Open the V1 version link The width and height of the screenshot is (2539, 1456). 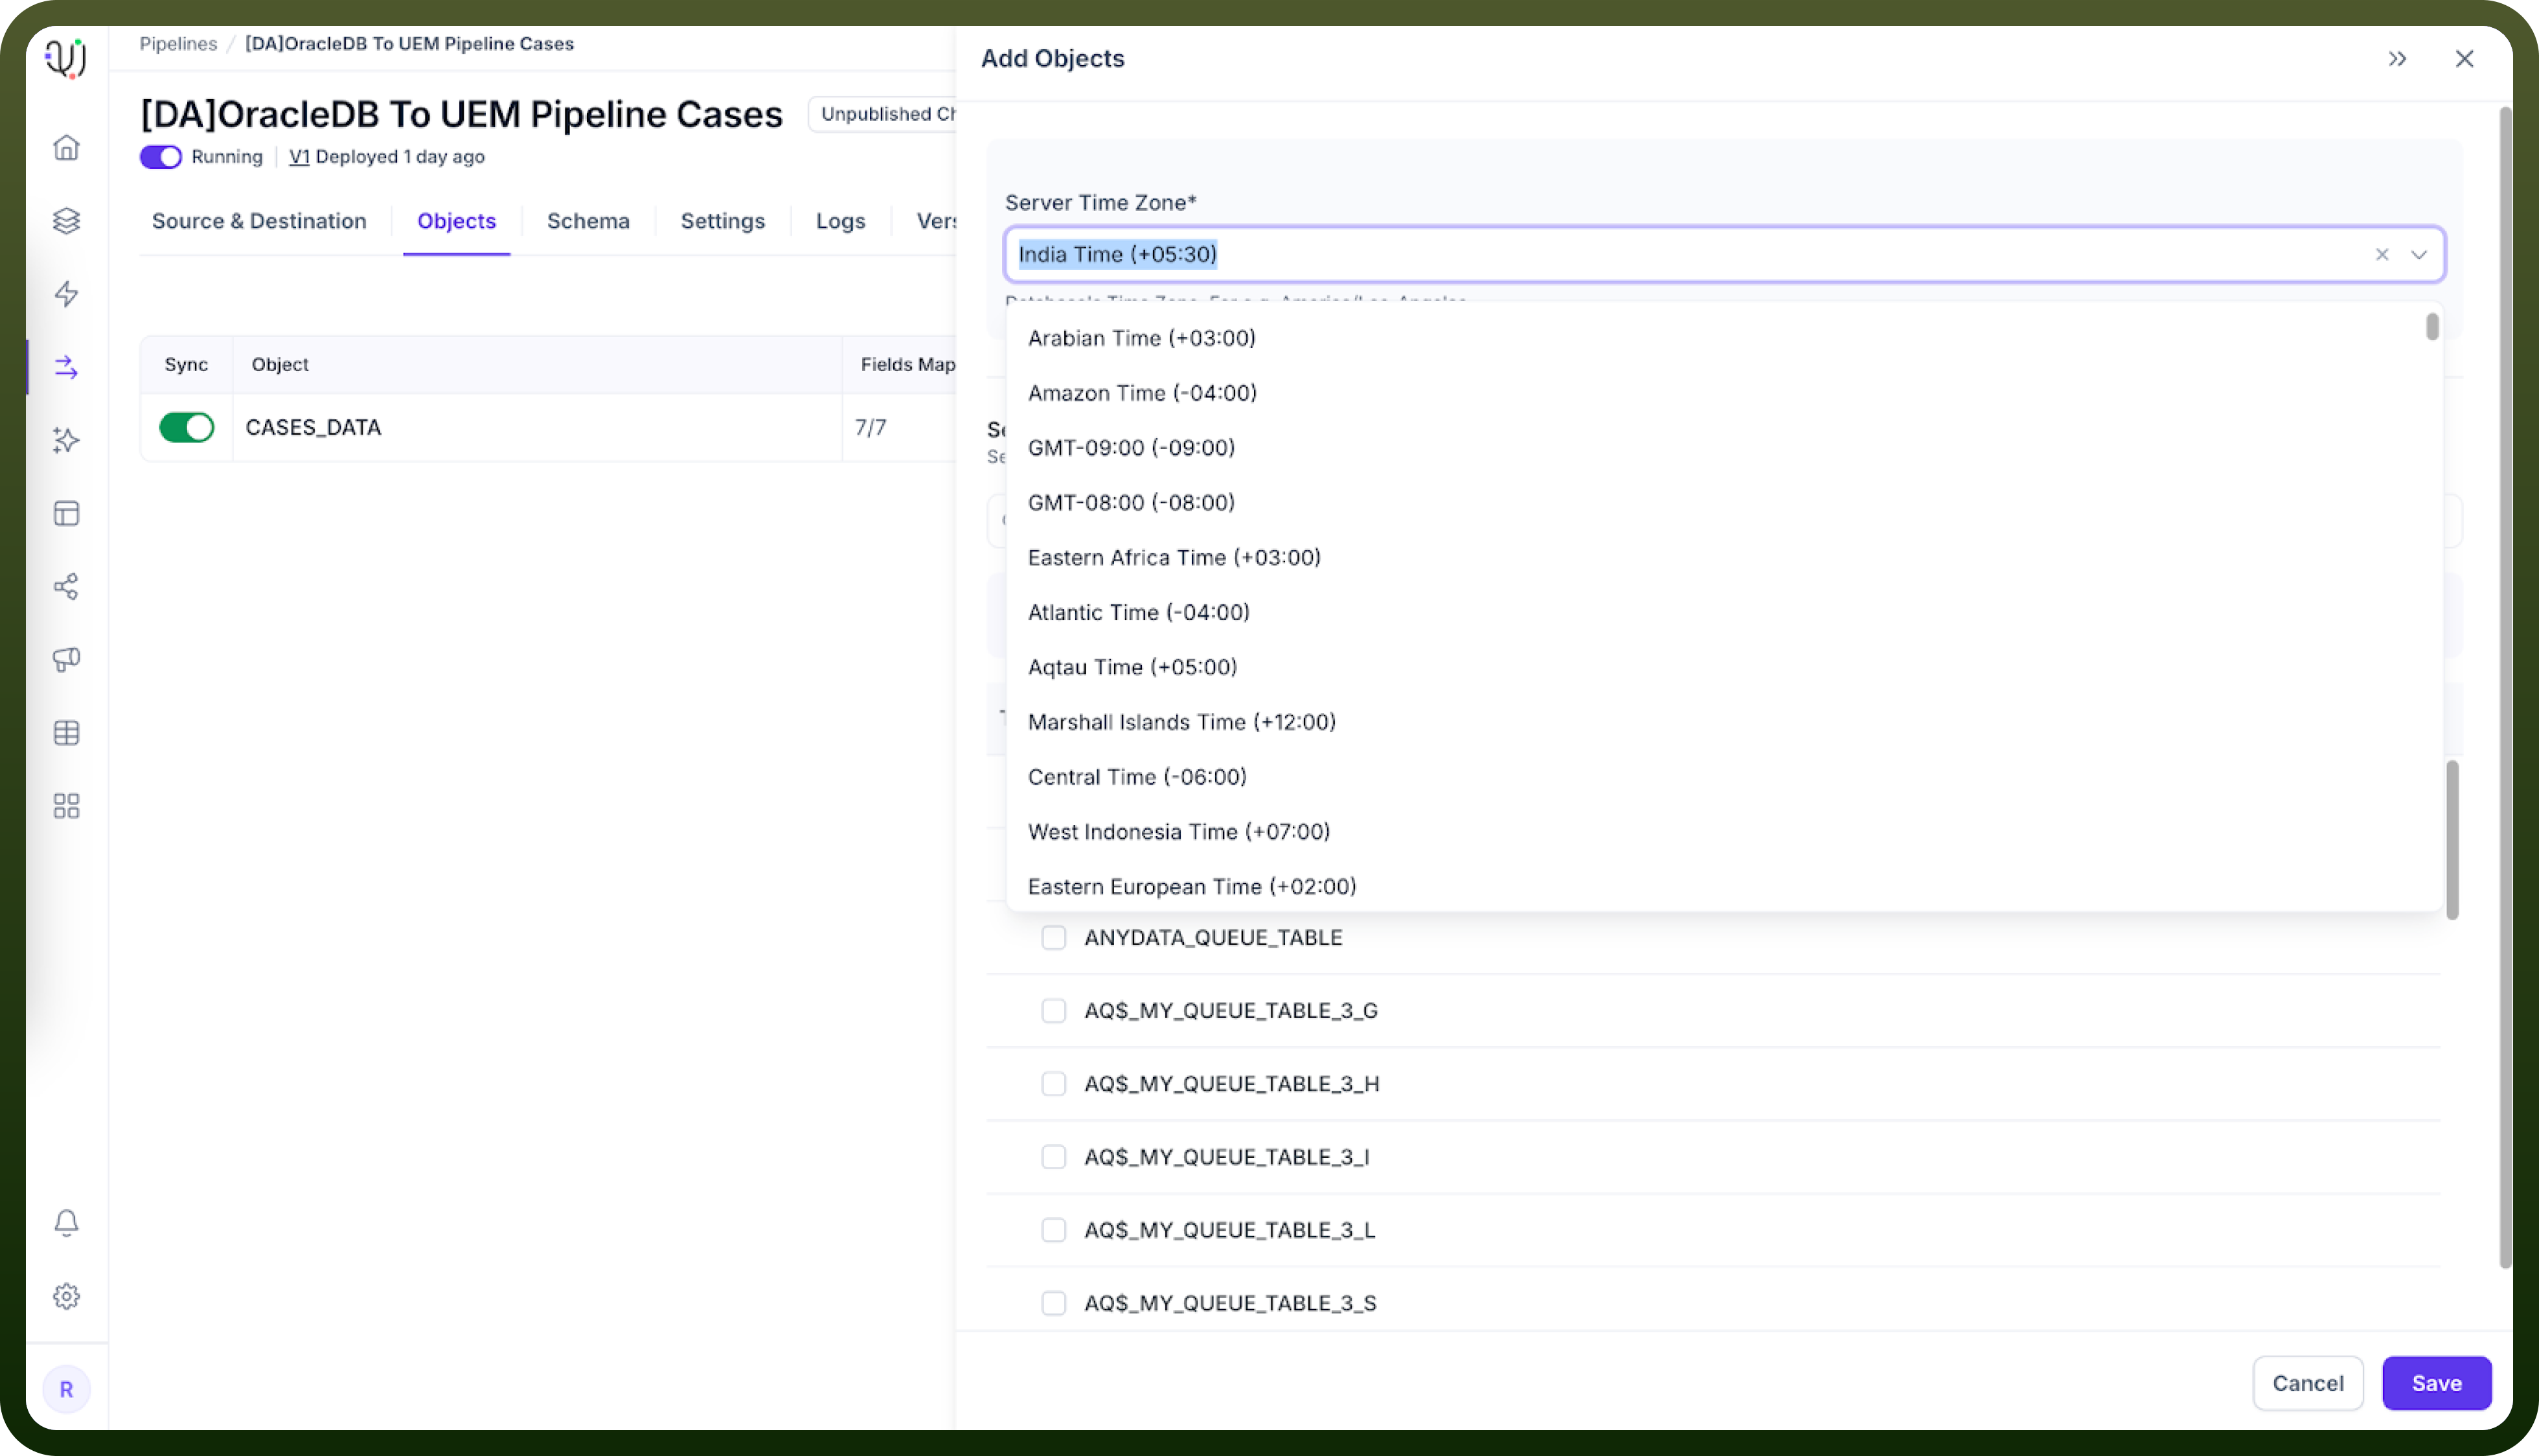pos(299,157)
